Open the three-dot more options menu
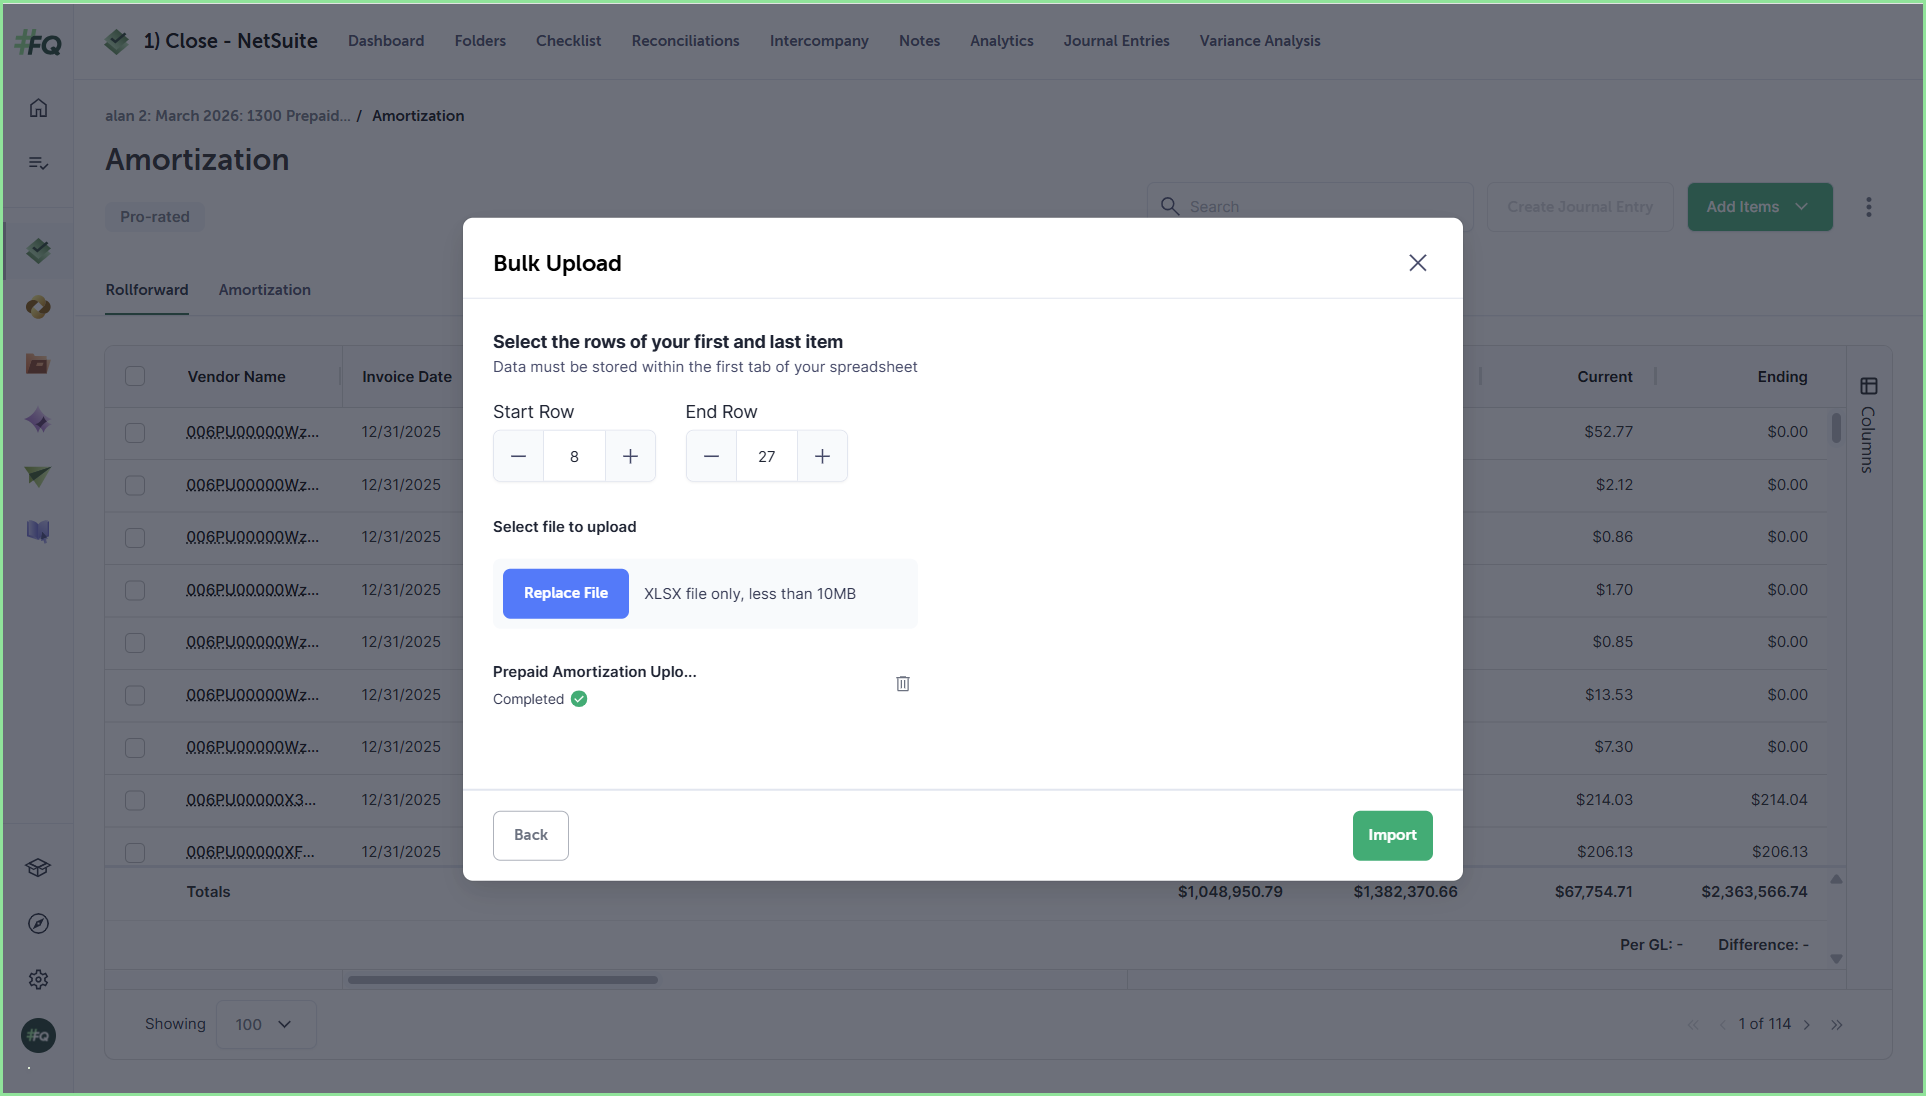This screenshot has height=1096, width=1926. tap(1868, 207)
